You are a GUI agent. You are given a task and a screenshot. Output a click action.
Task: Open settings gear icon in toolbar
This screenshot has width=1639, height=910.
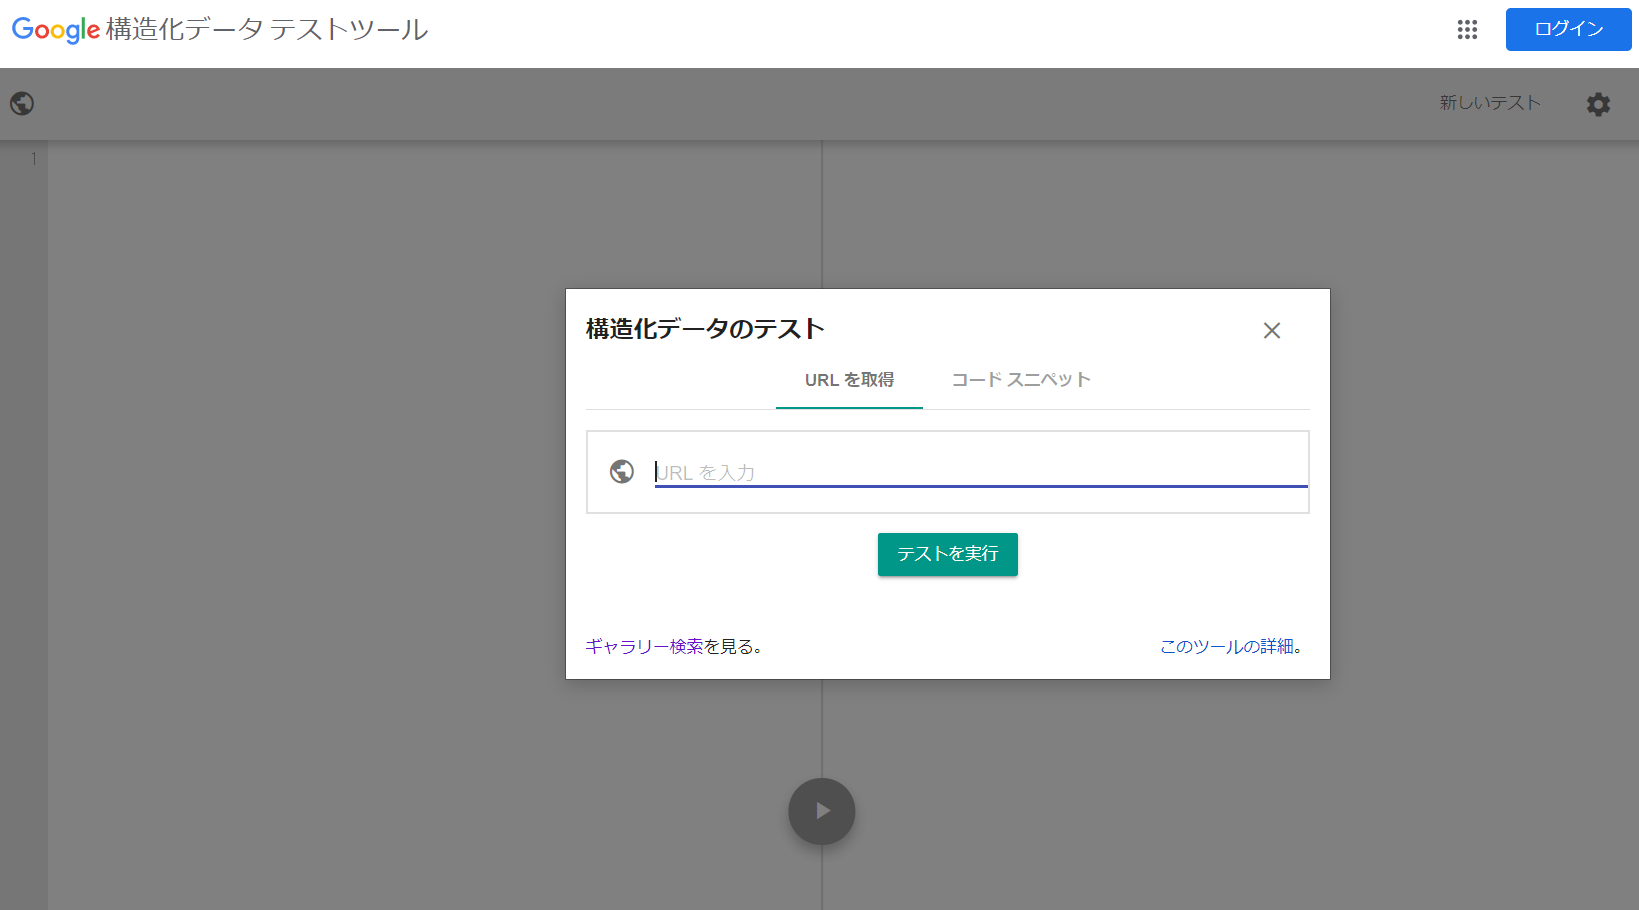click(1598, 104)
